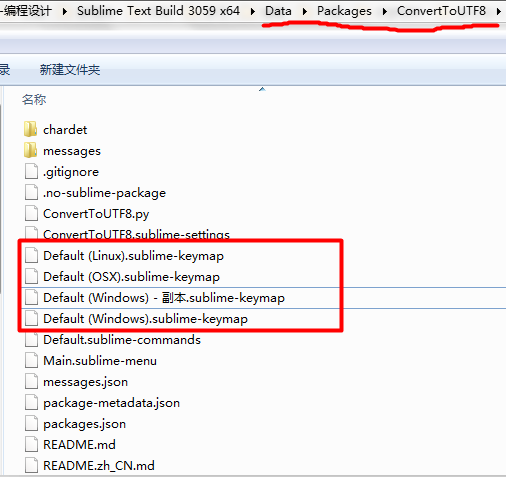Expand arrow after Sublime Text Build breadcrumb
This screenshot has width=506, height=477.
pyautogui.click(x=253, y=11)
